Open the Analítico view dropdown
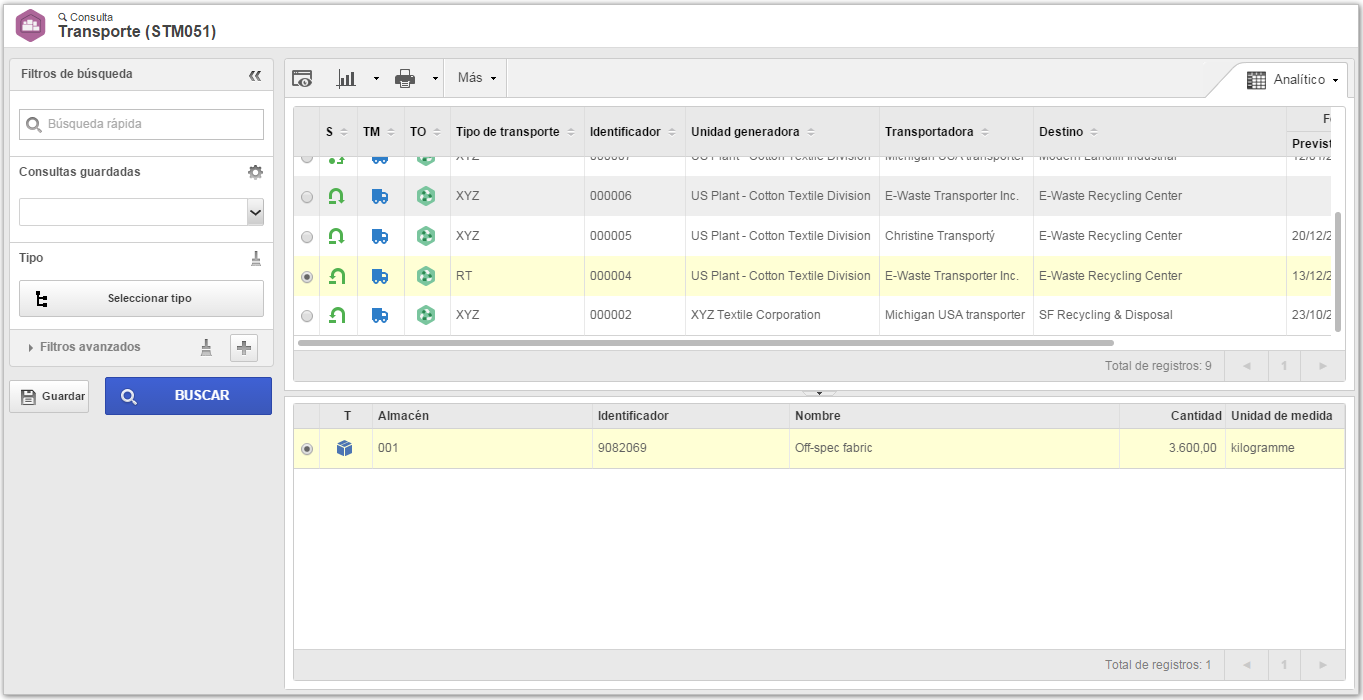Image resolution: width=1363 pixels, height=700 pixels. pos(1292,80)
